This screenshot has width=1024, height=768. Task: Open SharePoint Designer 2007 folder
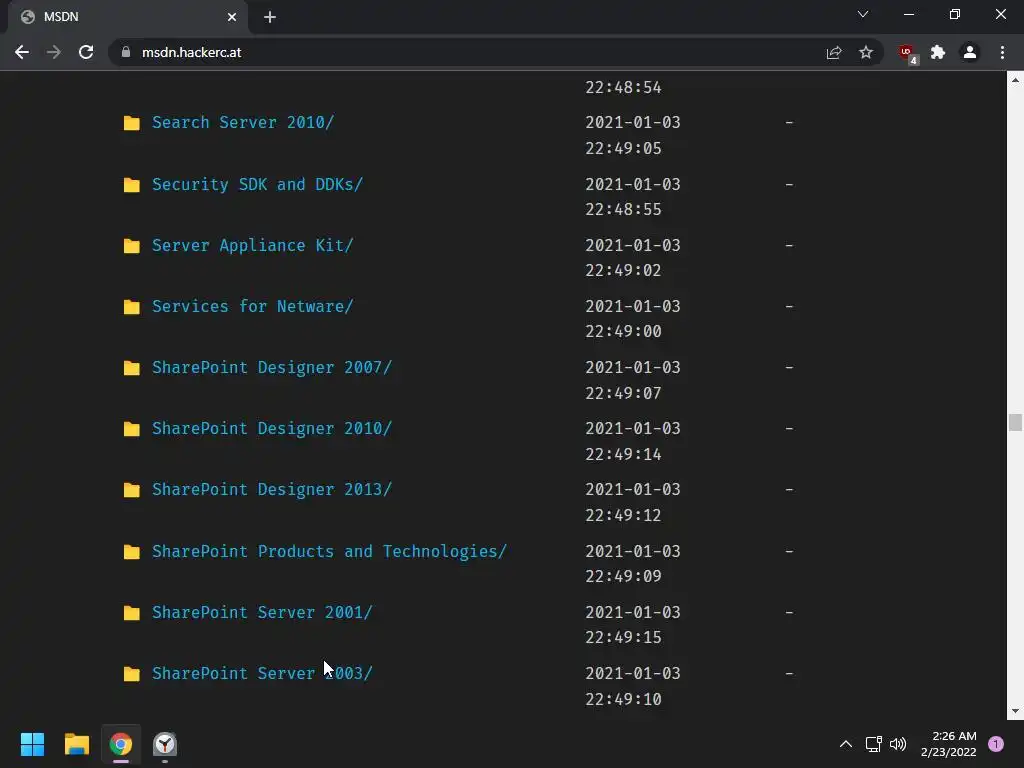272,368
